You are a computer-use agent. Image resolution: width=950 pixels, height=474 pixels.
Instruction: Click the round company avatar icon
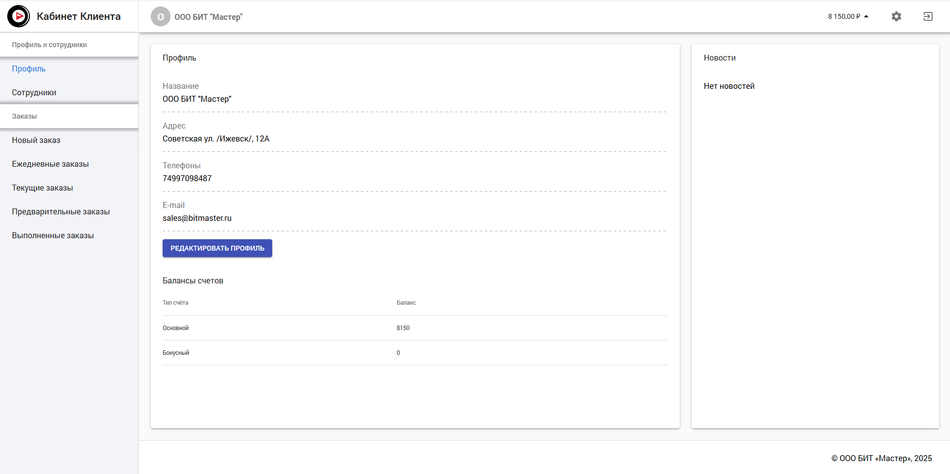160,17
